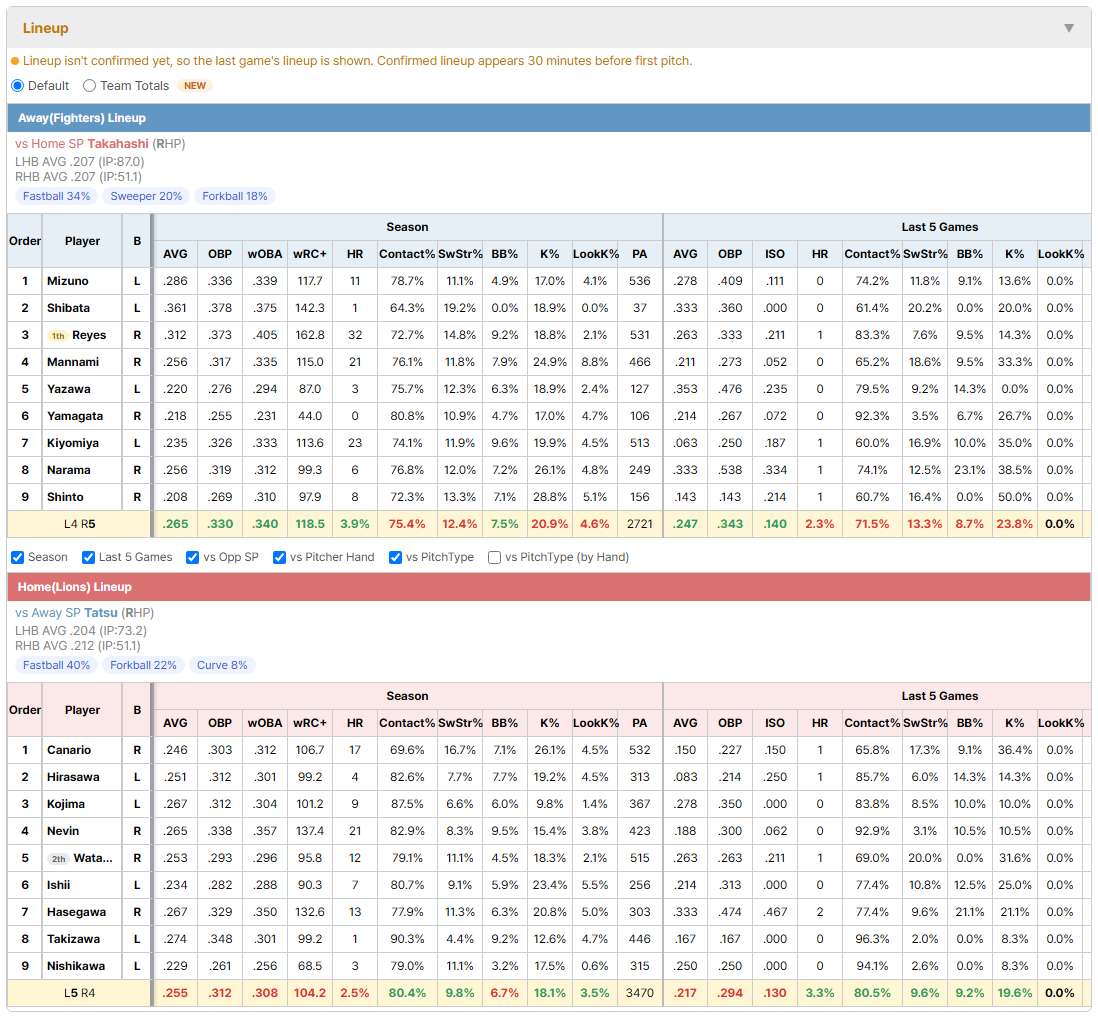The width and height of the screenshot is (1098, 1018).
Task: Click player Canario in Lions lineup
Action: [69, 750]
